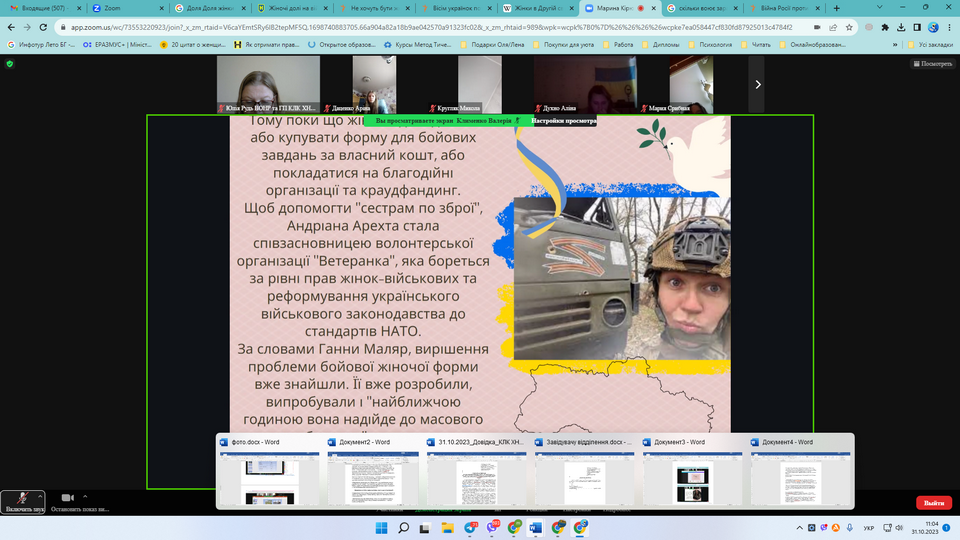Select Юлия Рудь participant video tile
This screenshot has height=540, width=960.
[268, 84]
